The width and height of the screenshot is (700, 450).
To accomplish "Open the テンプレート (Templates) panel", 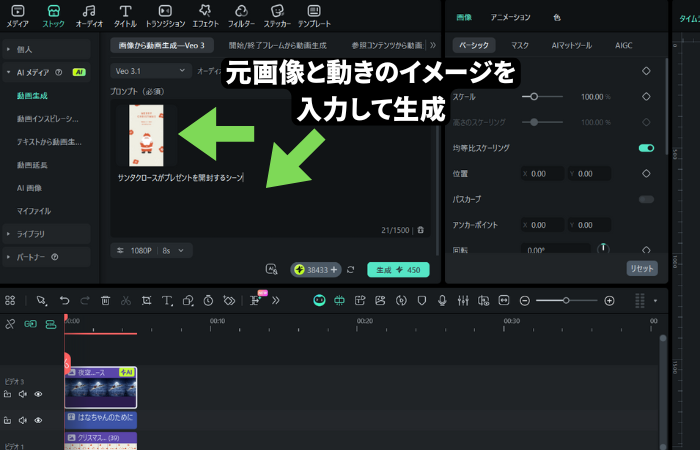I will pyautogui.click(x=314, y=16).
